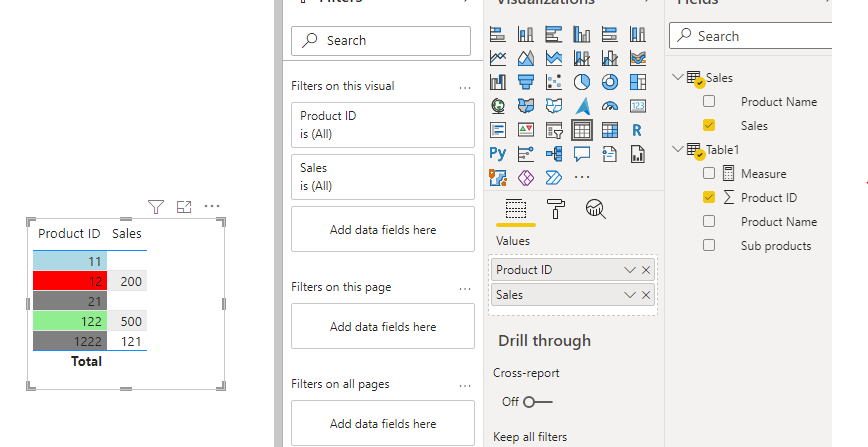The height and width of the screenshot is (447, 868).
Task: Select the Treemap visual
Action: coord(638,82)
